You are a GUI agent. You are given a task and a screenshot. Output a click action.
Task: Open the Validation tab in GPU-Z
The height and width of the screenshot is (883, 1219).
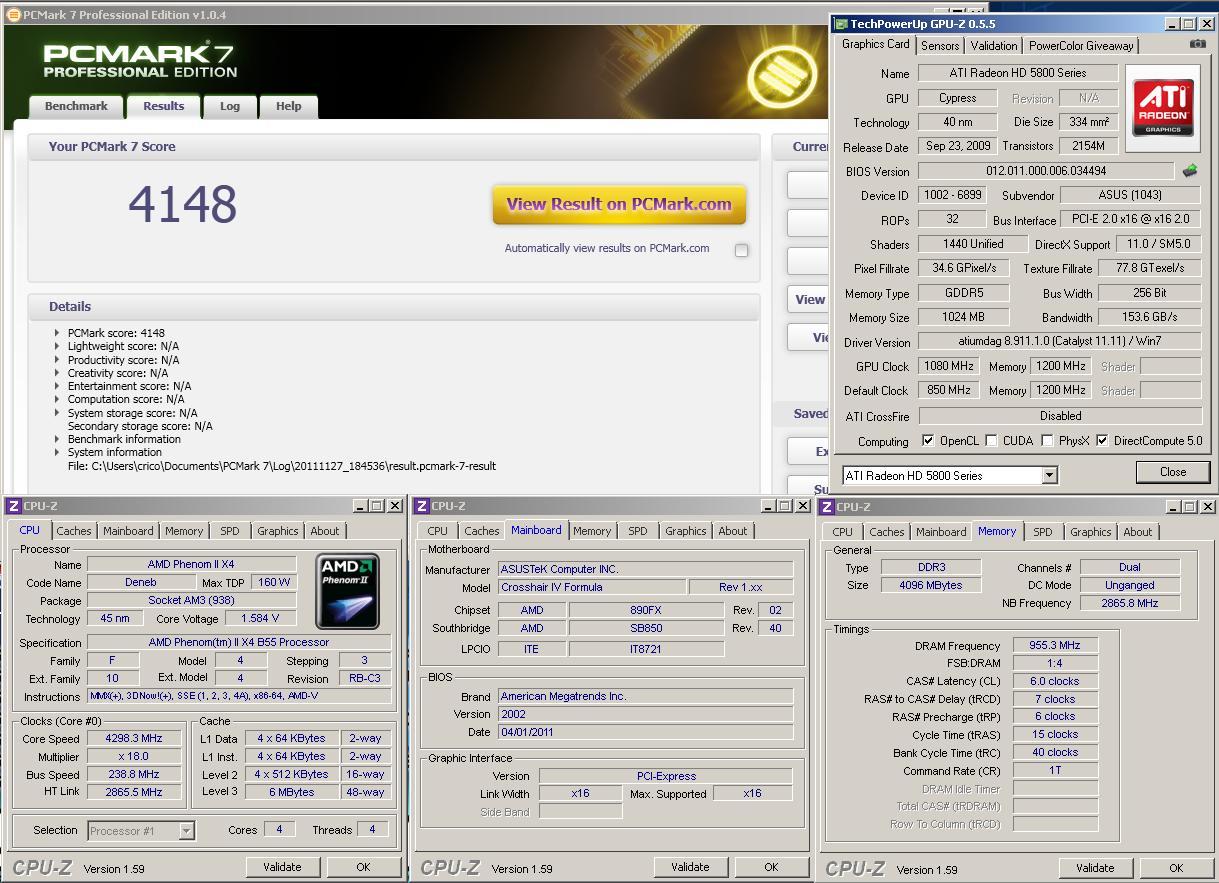click(994, 46)
